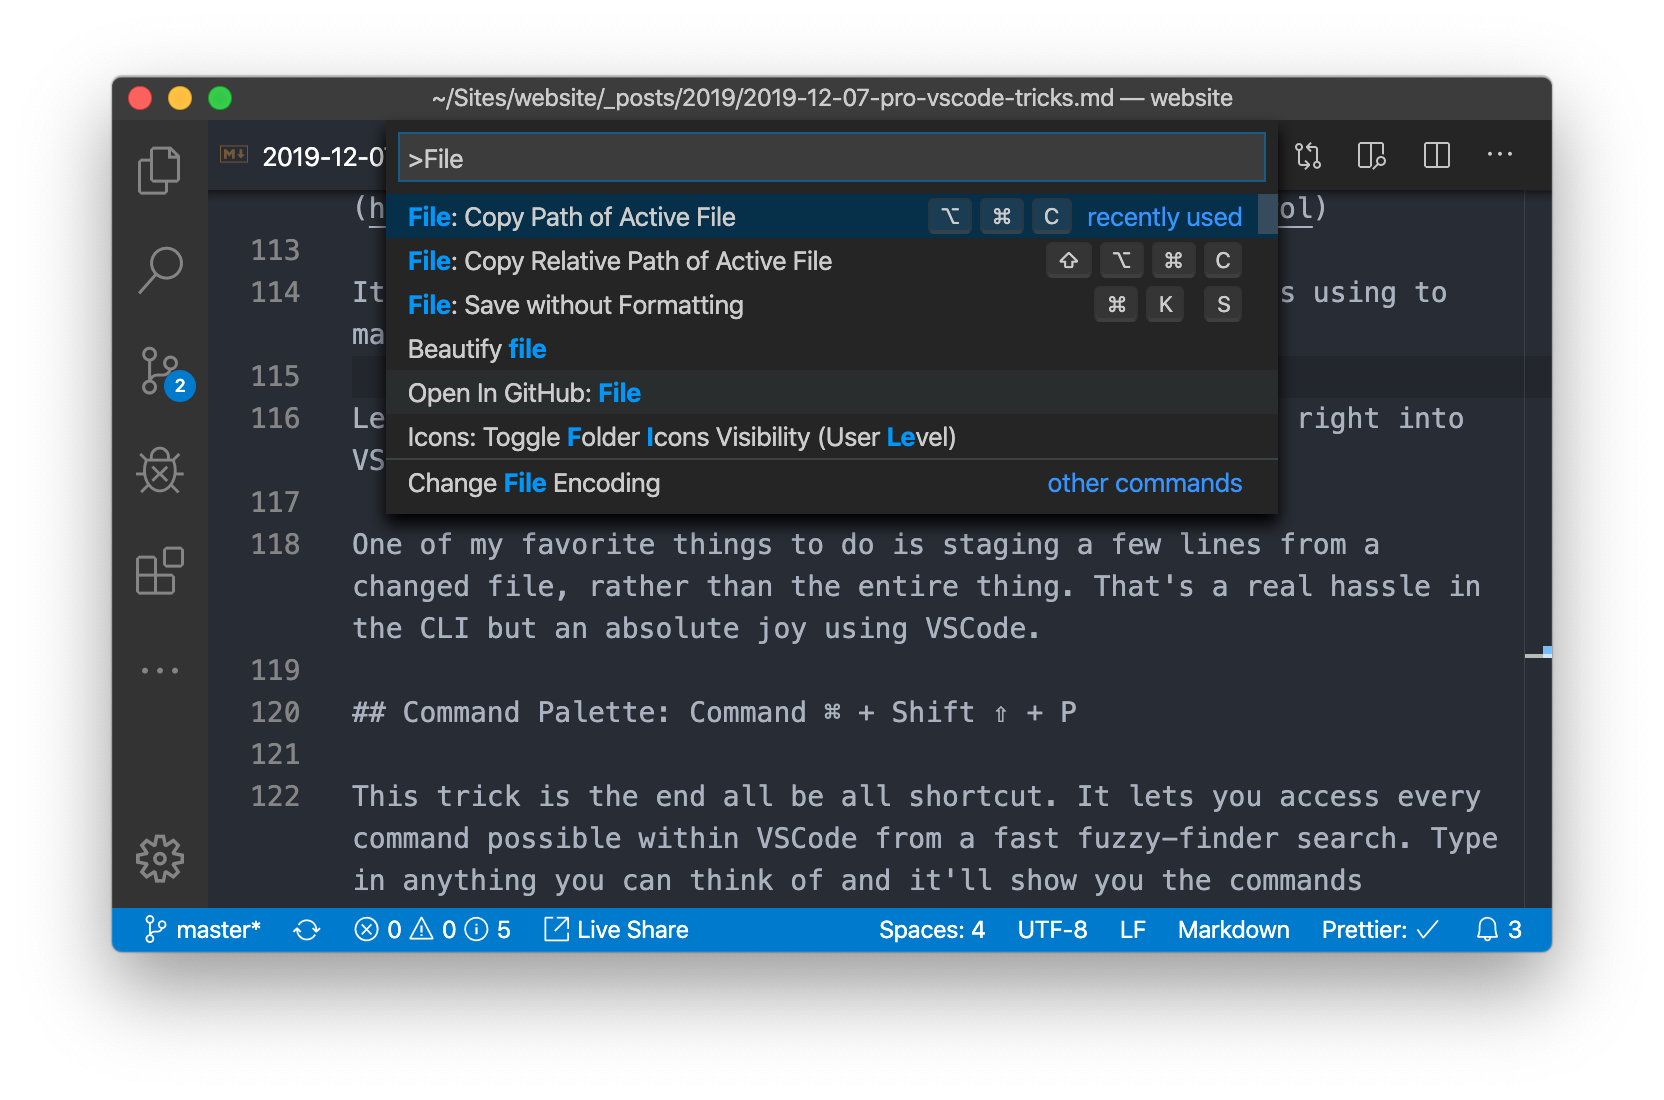Open preview to the side icon
Screen dimensions: 1664x1100
click(1371, 155)
